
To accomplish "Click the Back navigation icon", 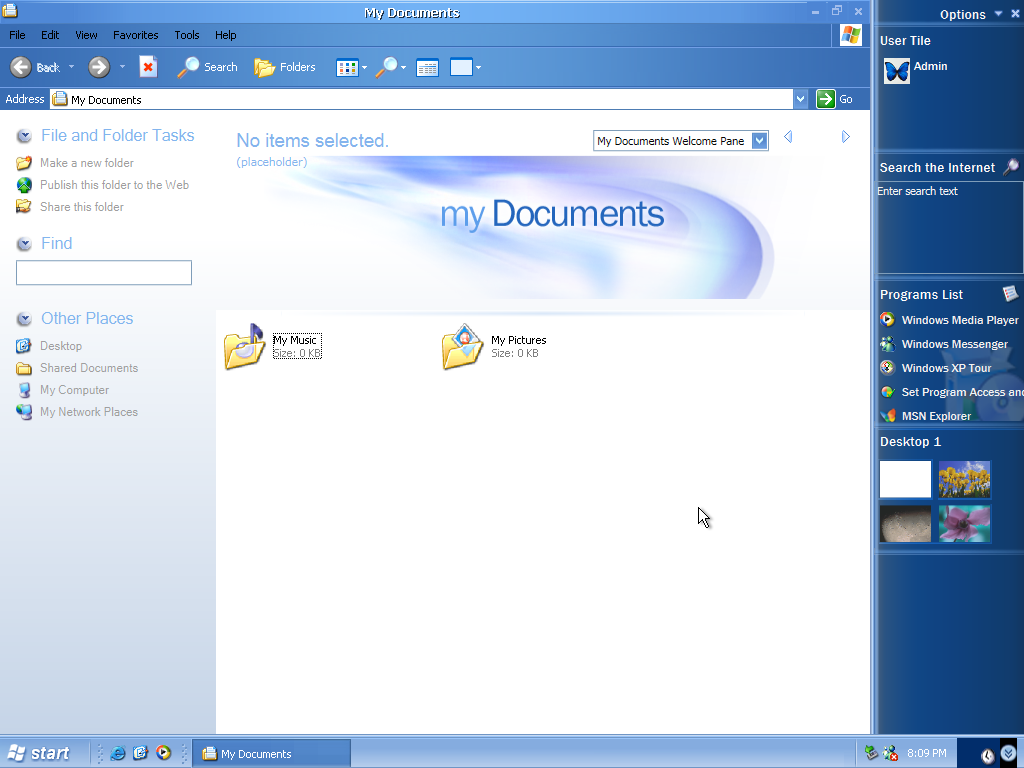I will pos(22,66).
